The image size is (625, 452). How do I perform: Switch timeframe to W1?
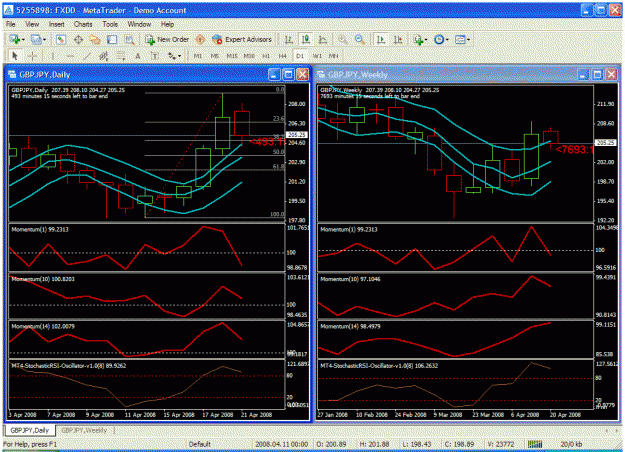coord(317,56)
